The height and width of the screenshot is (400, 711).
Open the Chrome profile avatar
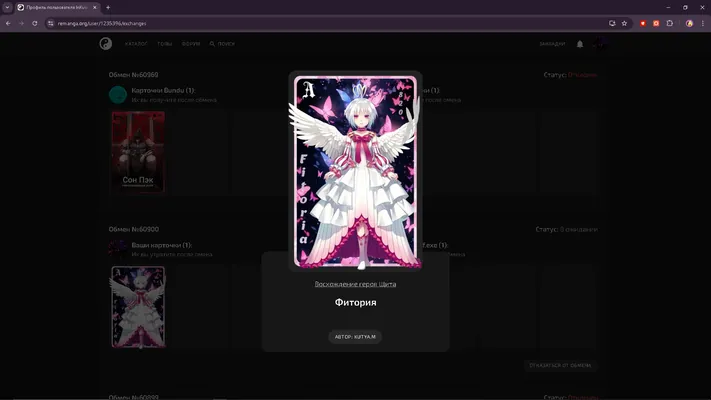click(689, 23)
